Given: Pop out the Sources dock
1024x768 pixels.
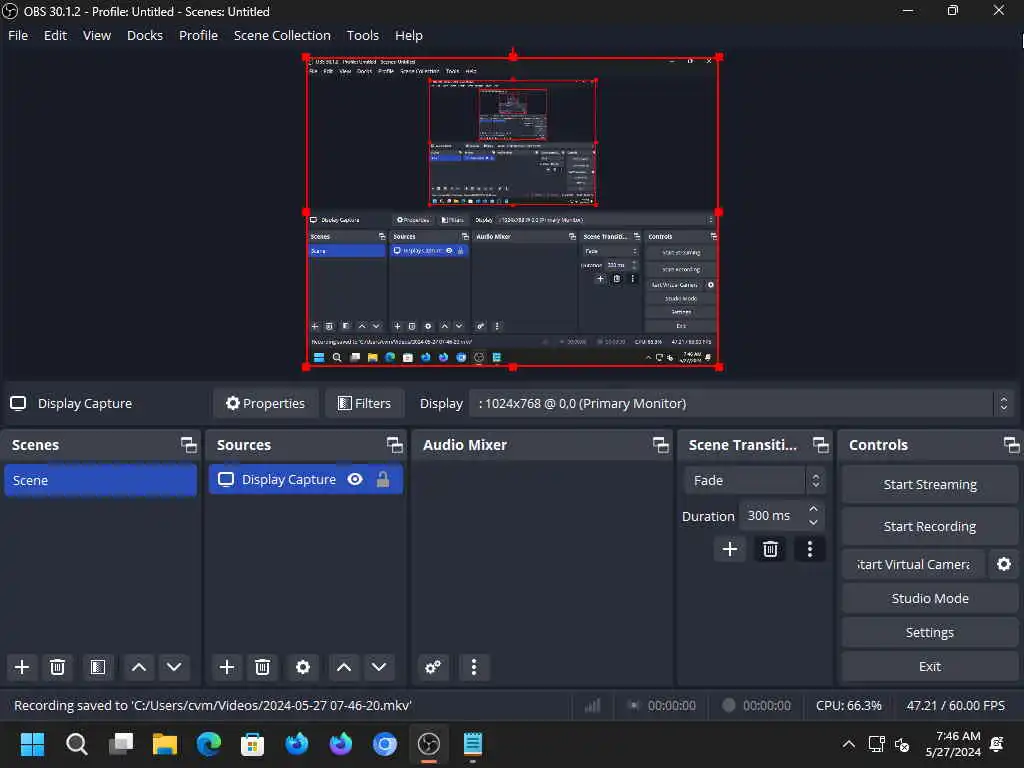Looking at the screenshot, I should click(x=394, y=445).
